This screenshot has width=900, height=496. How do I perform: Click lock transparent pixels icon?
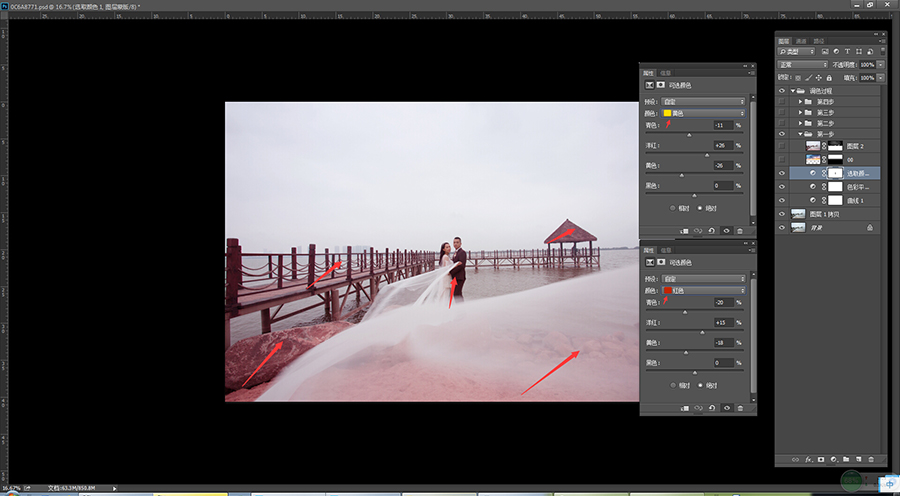point(798,78)
